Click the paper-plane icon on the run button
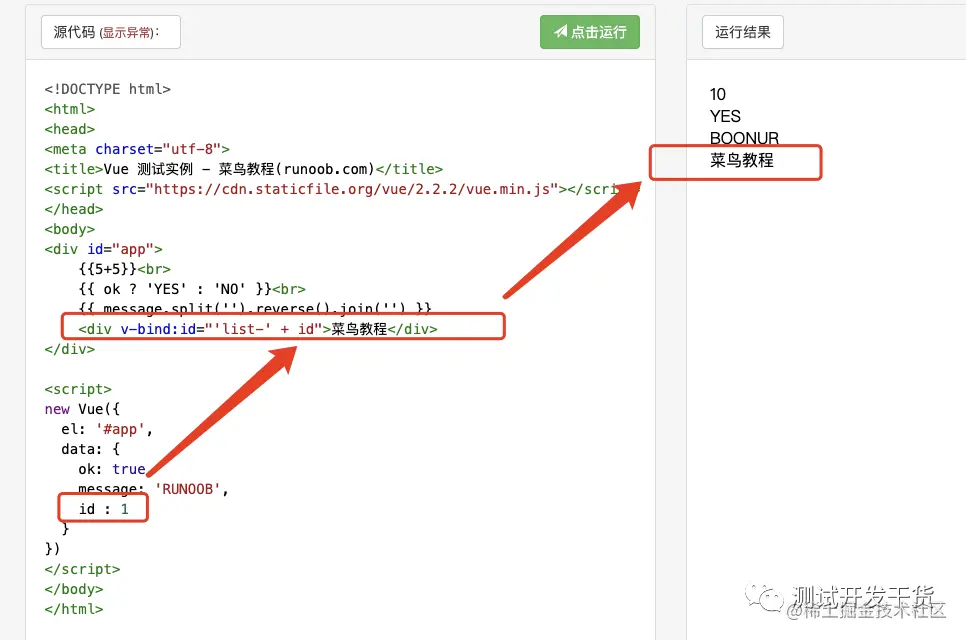This screenshot has width=966, height=640. (x=560, y=31)
